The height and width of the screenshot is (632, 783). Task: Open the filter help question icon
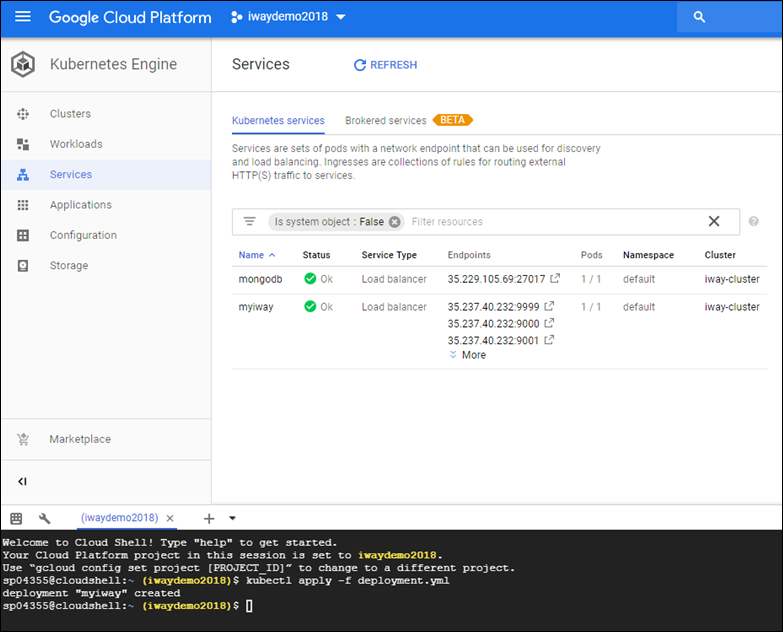click(x=754, y=221)
